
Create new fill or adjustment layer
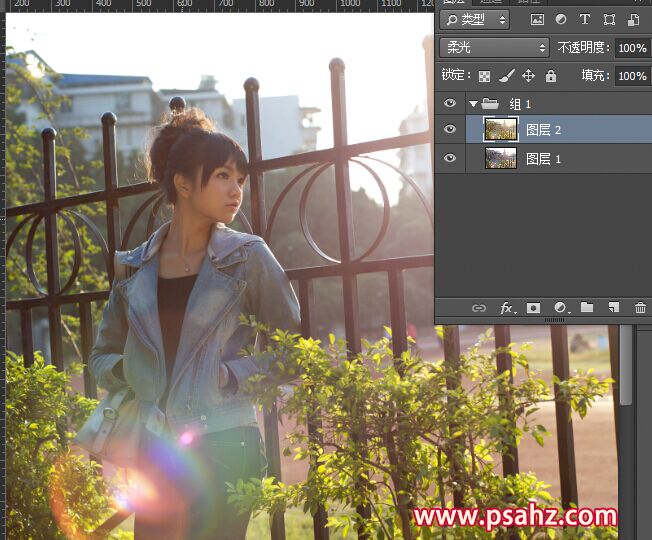click(x=560, y=308)
